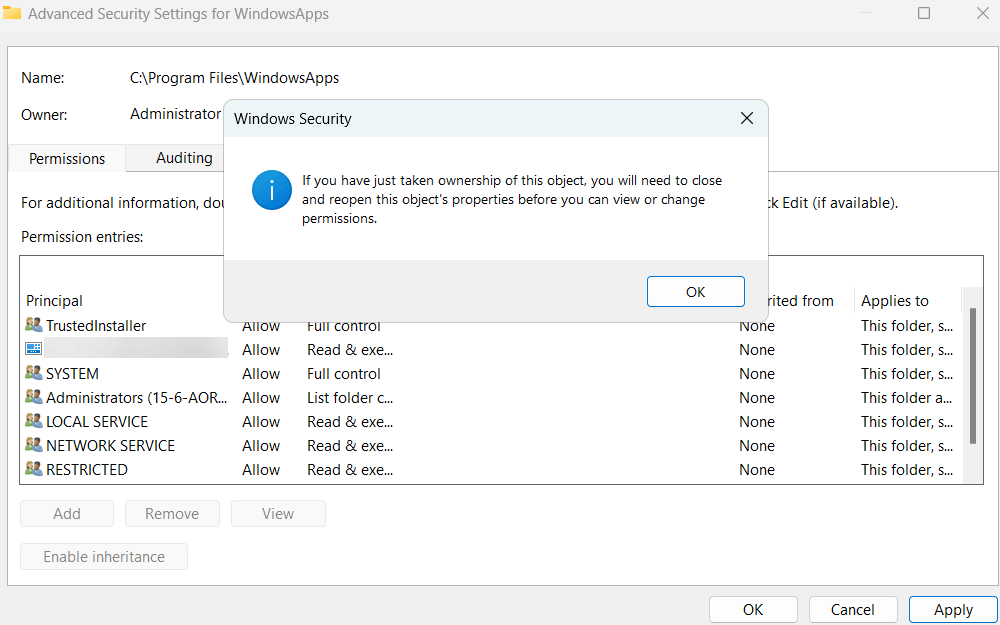Maximize the Advanced Security Settings window
1000x625 pixels.
(923, 13)
